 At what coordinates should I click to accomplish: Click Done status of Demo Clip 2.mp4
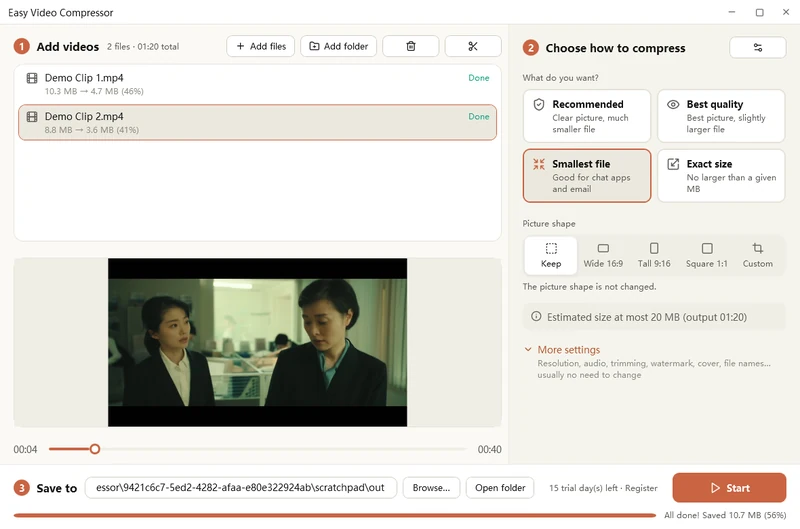479,117
